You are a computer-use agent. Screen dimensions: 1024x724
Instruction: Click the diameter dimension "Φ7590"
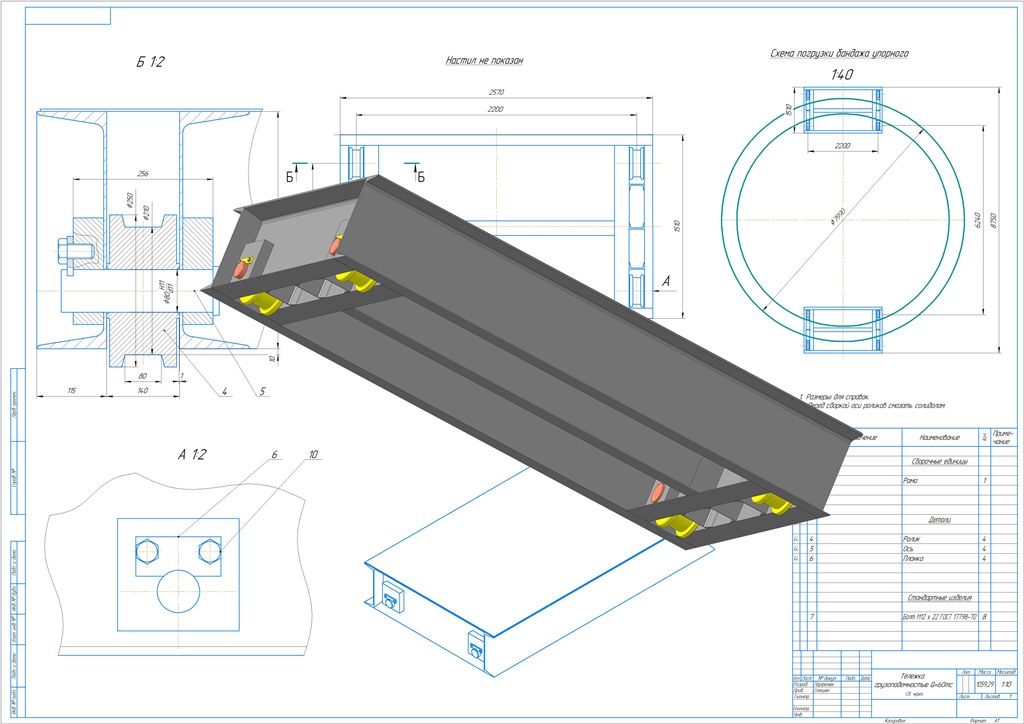[839, 216]
